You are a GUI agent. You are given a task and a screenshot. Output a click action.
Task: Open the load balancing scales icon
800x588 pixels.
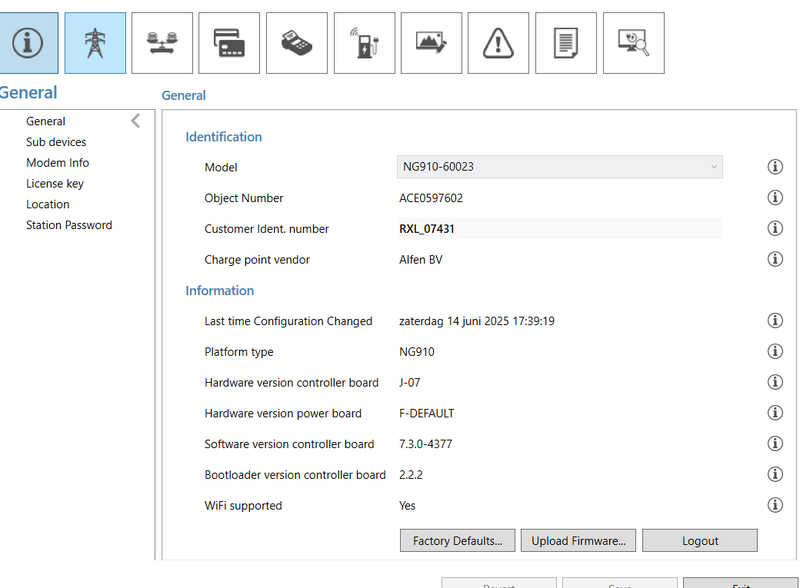coord(162,43)
